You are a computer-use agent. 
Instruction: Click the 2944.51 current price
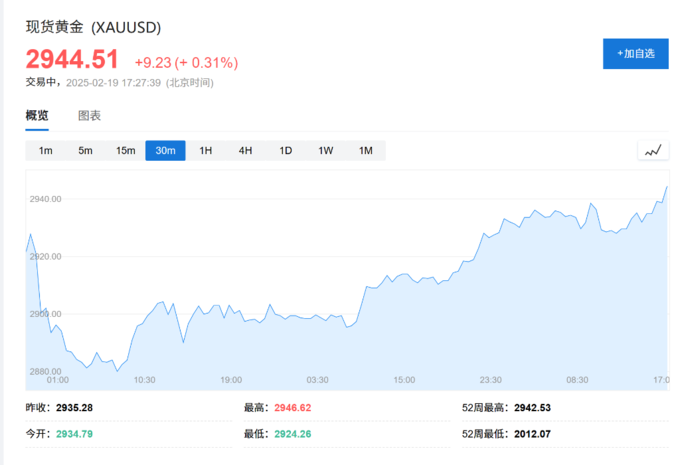(72, 60)
